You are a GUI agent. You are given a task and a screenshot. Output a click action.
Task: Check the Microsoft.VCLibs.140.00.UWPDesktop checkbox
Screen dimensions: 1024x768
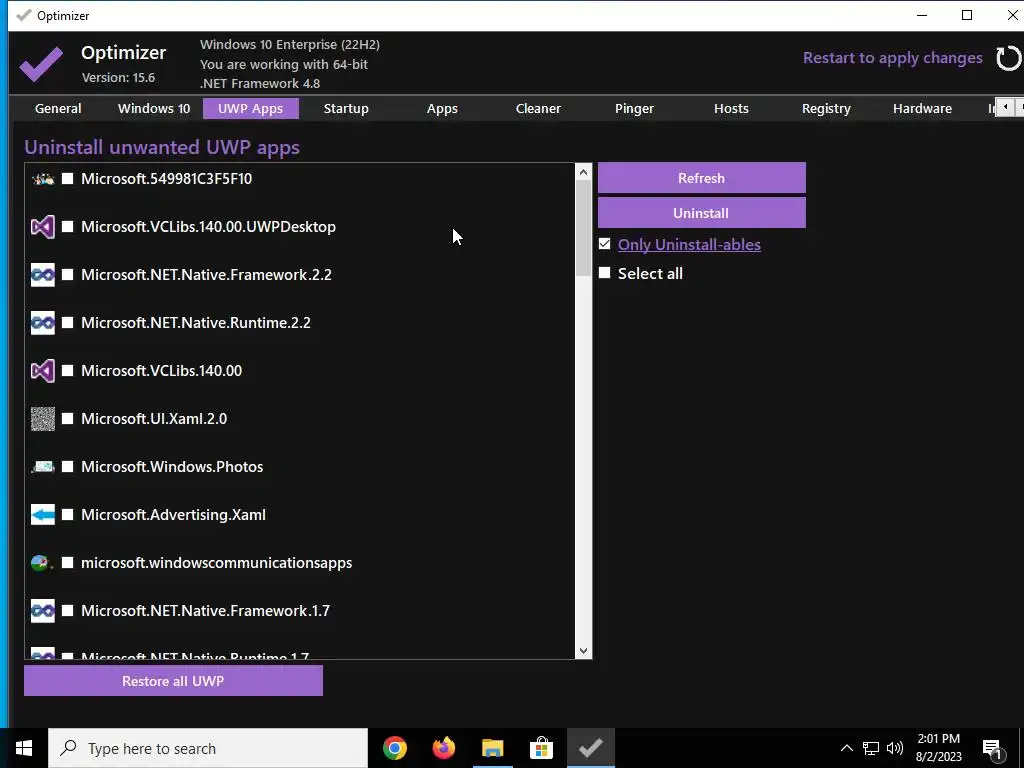click(67, 227)
